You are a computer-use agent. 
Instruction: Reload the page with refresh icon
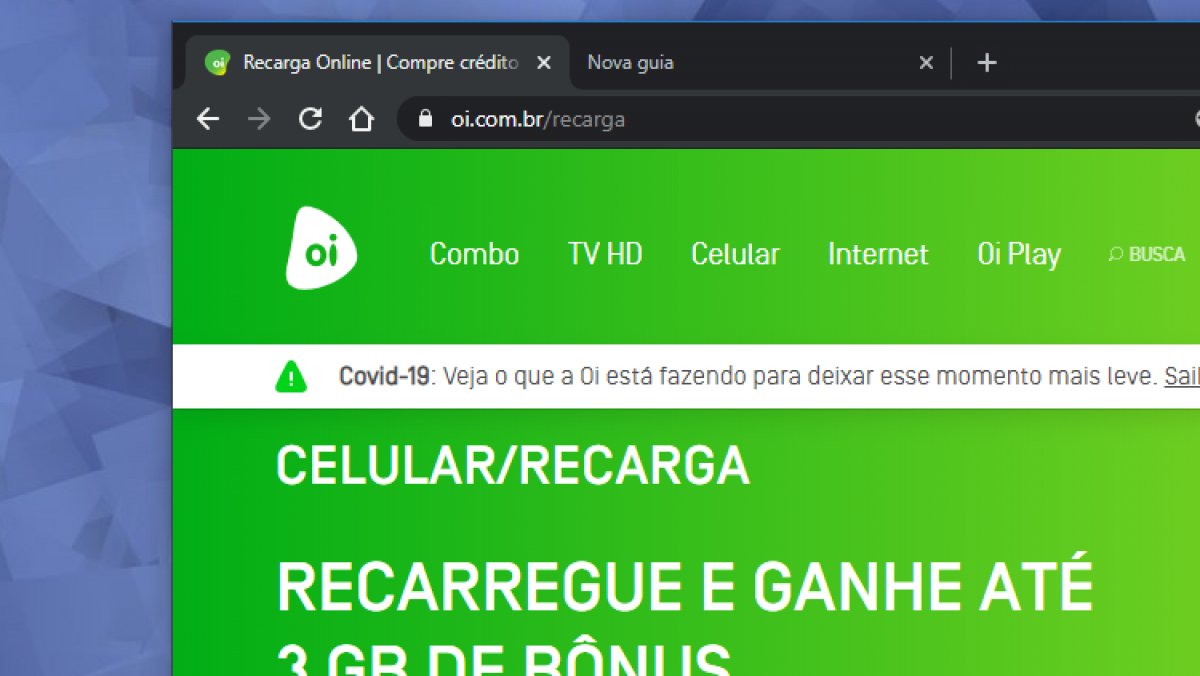311,119
